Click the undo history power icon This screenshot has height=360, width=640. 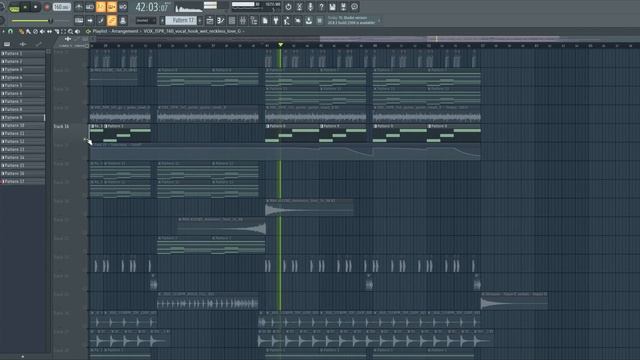click(288, 7)
